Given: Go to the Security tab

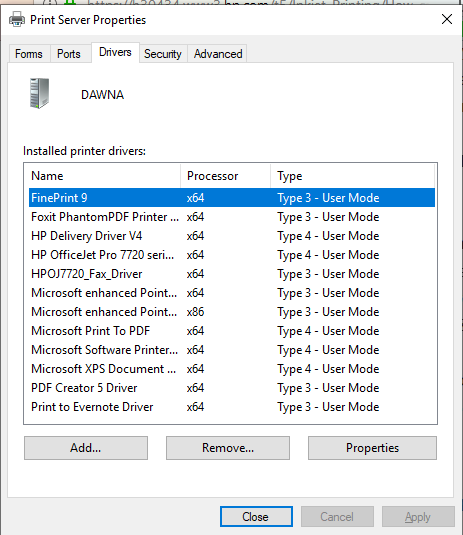Looking at the screenshot, I should (163, 54).
